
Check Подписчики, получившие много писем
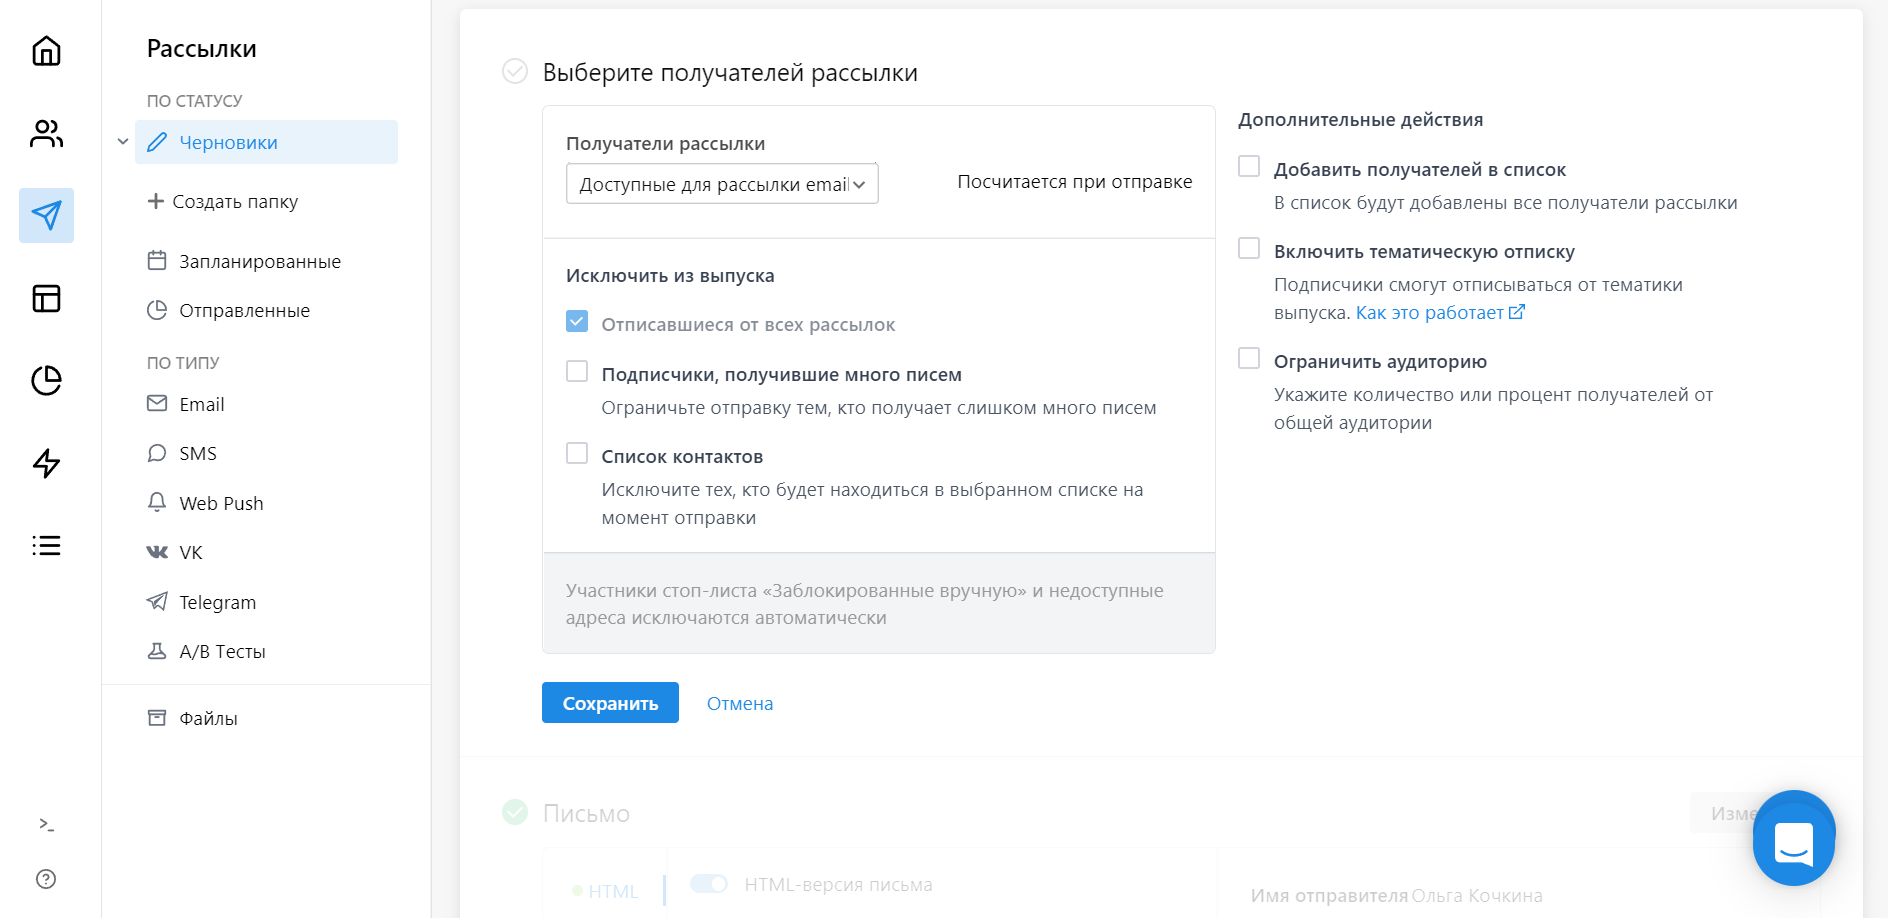577,371
